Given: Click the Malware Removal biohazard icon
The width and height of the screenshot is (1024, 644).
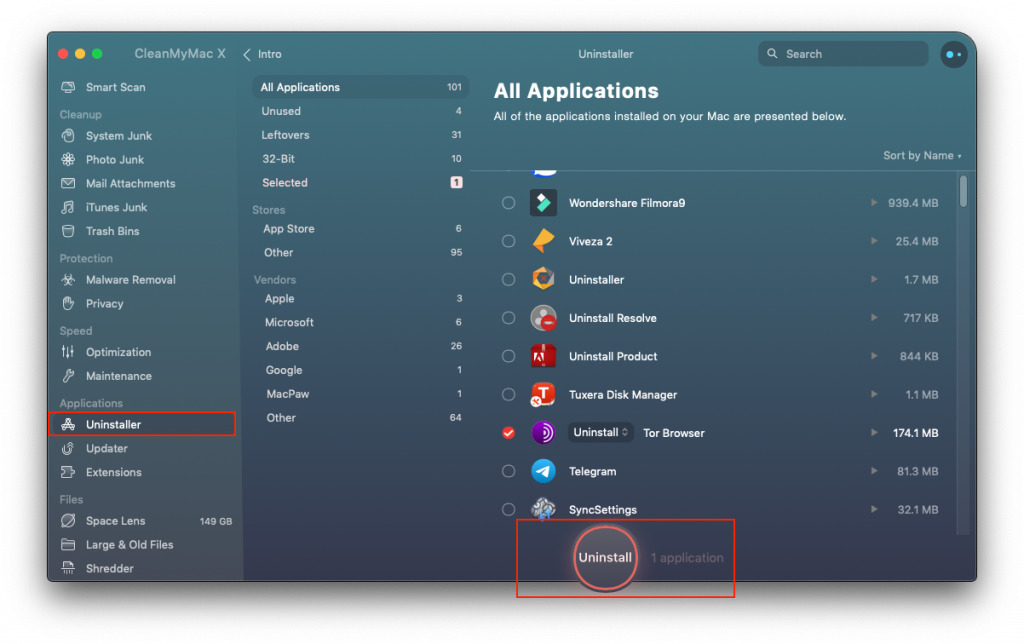Looking at the screenshot, I should tap(68, 280).
